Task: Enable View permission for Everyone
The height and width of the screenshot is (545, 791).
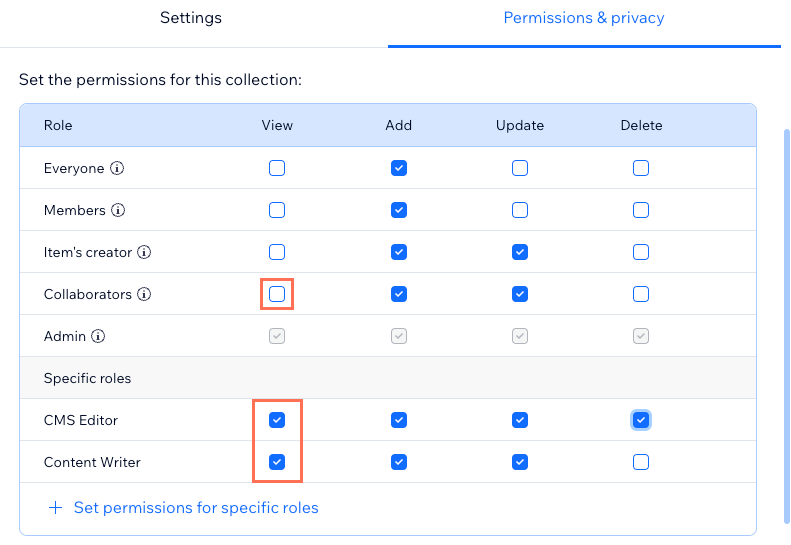Action: tap(277, 168)
